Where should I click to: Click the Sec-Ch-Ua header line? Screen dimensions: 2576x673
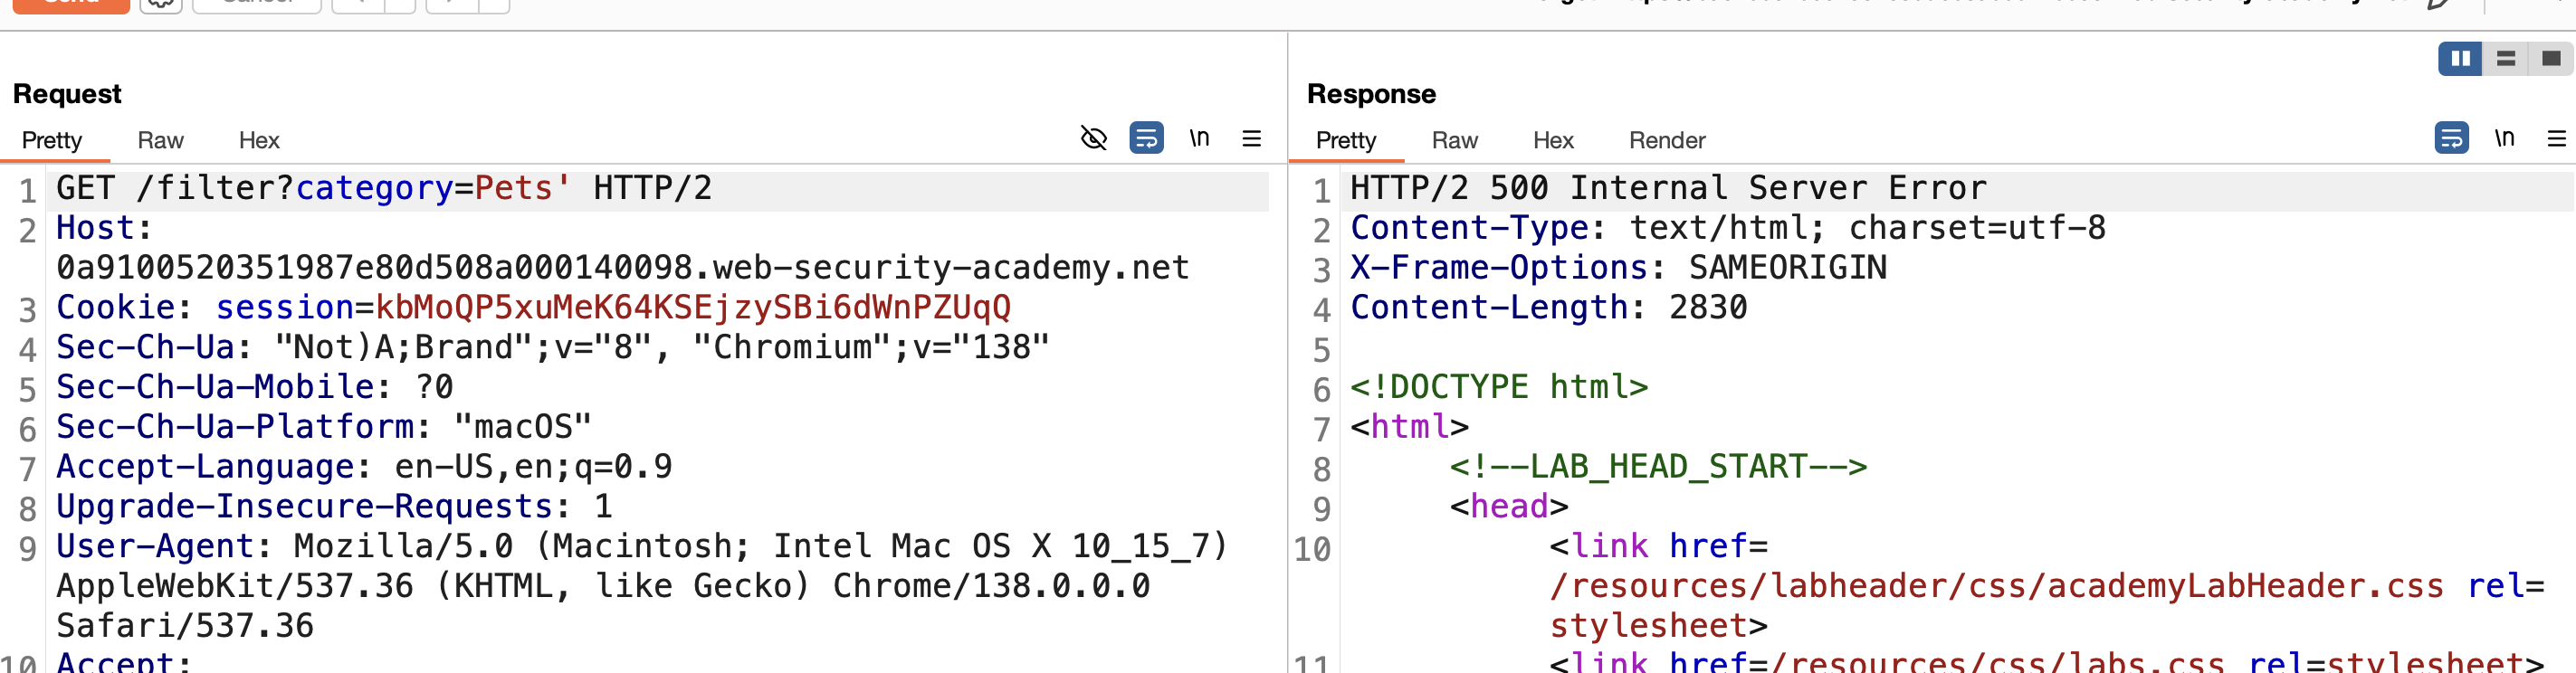[x=553, y=347]
